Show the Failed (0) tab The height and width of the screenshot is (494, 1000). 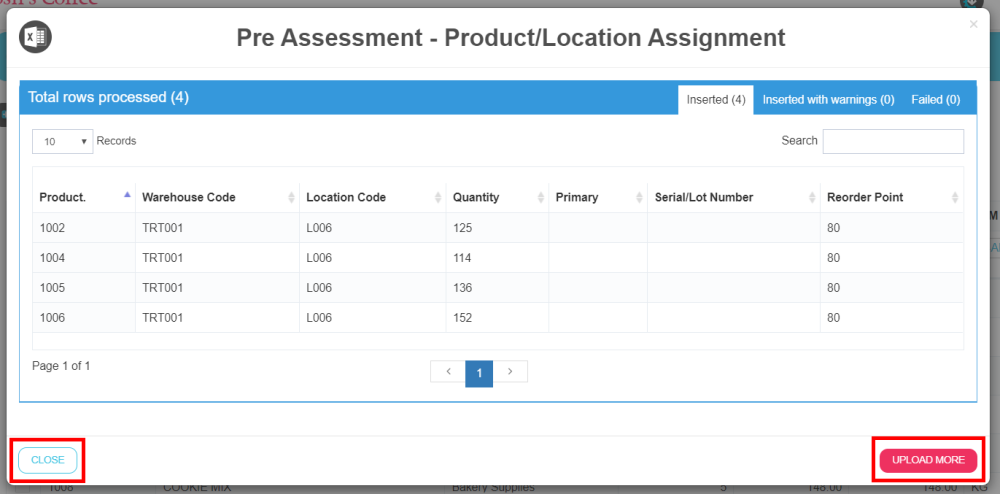[x=935, y=100]
